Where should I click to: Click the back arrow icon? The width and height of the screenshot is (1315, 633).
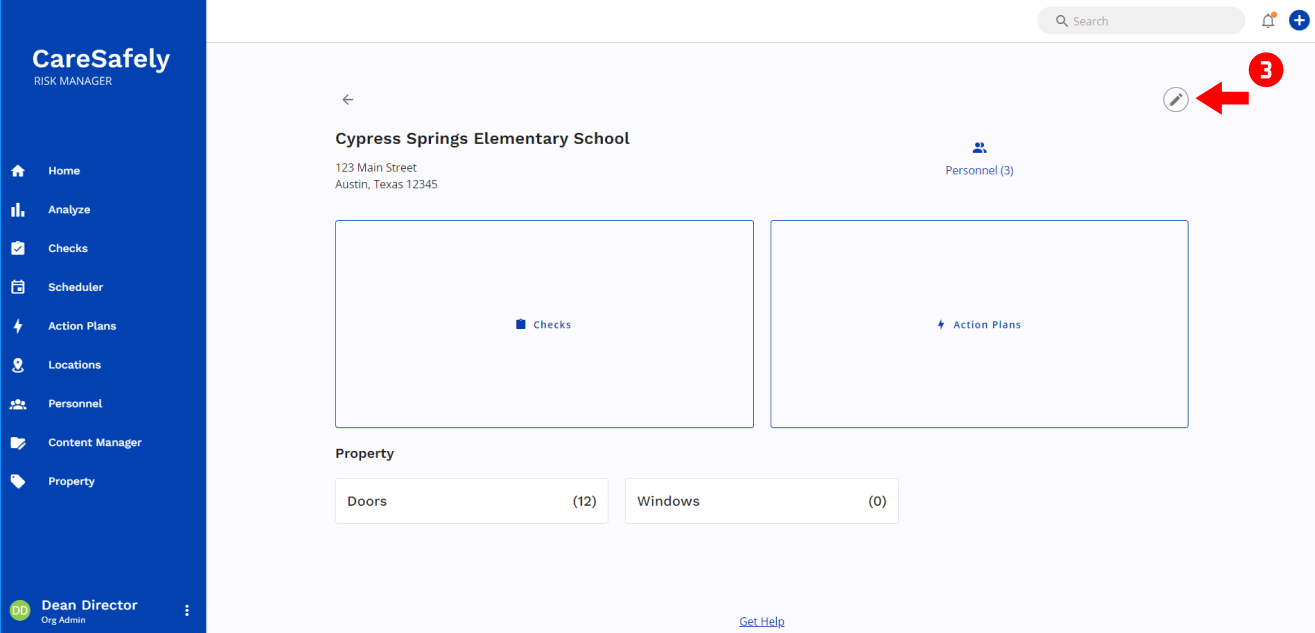point(348,99)
